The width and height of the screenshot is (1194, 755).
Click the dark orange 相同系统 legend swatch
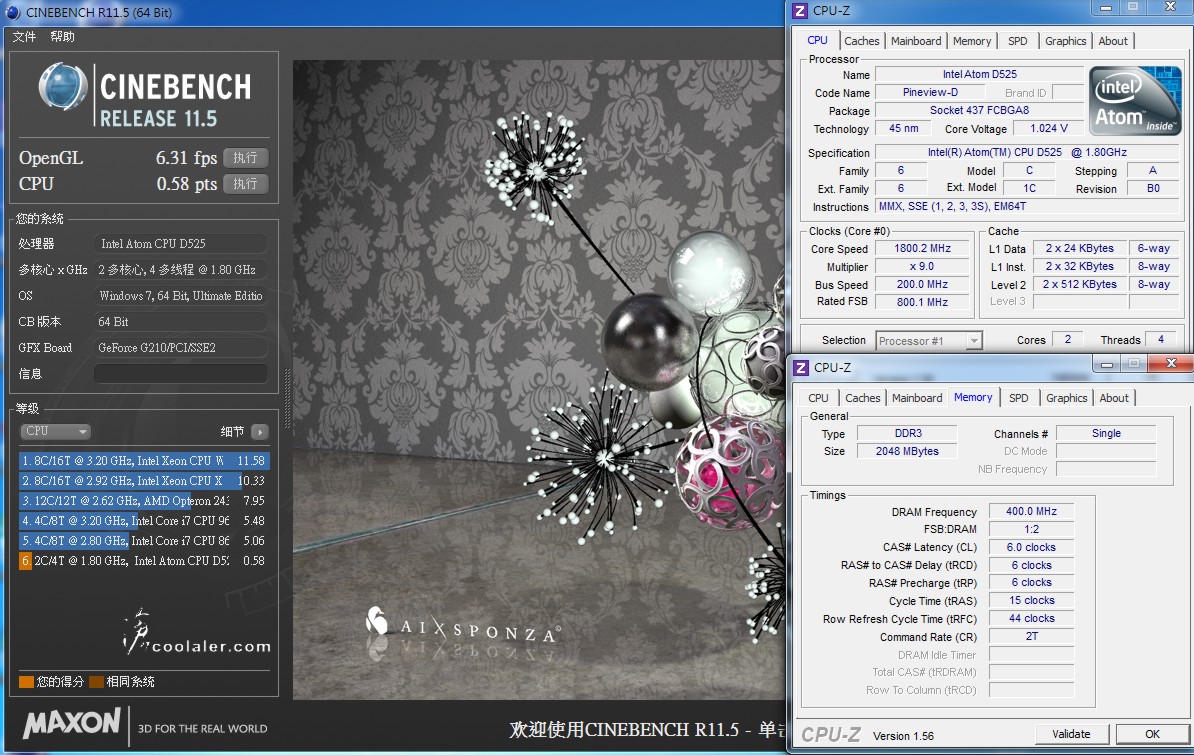[96, 682]
